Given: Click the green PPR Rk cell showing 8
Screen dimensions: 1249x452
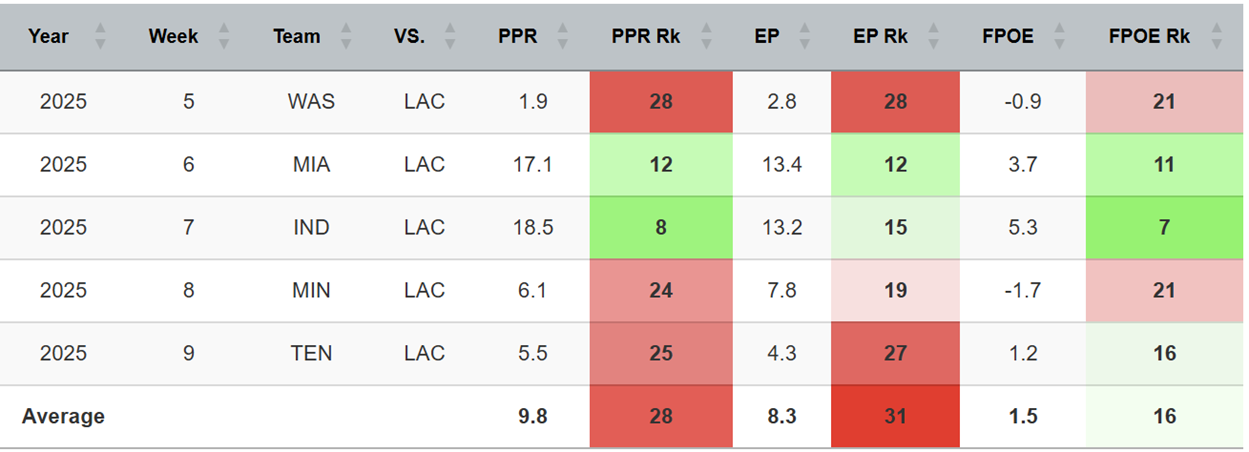Looking at the screenshot, I should (x=661, y=228).
